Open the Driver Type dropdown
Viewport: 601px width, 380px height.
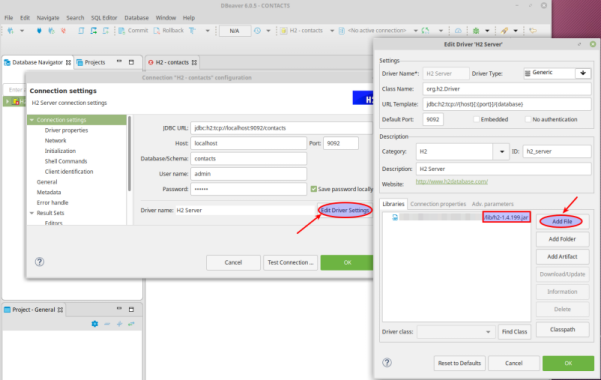click(583, 73)
